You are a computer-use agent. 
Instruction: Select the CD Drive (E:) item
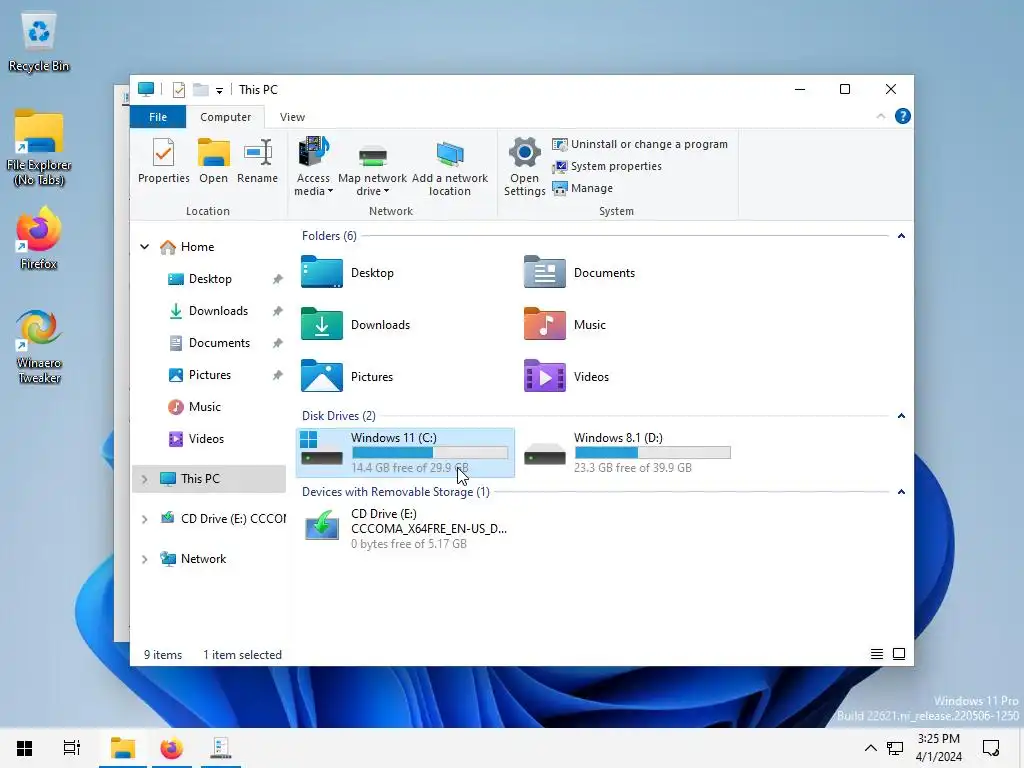(404, 528)
